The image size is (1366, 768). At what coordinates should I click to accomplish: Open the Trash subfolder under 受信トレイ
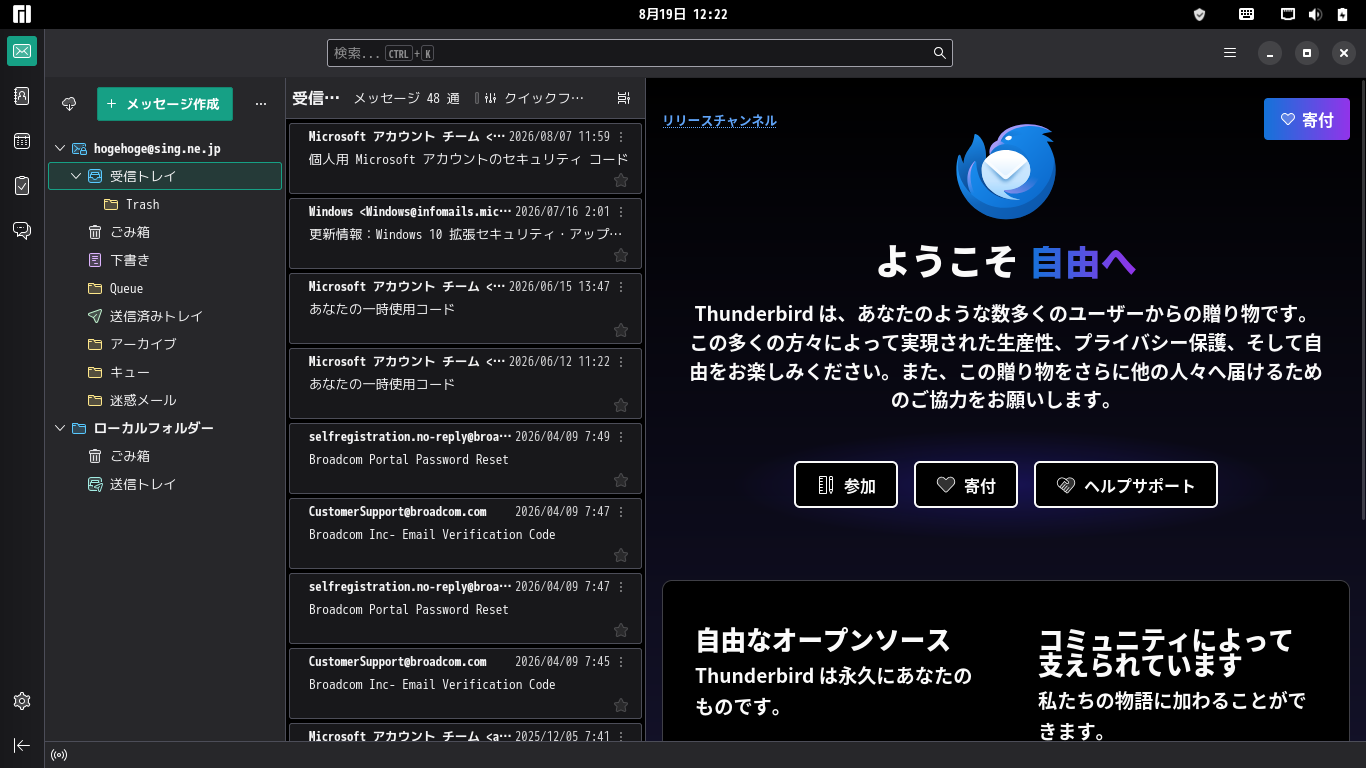pyautogui.click(x=165, y=204)
